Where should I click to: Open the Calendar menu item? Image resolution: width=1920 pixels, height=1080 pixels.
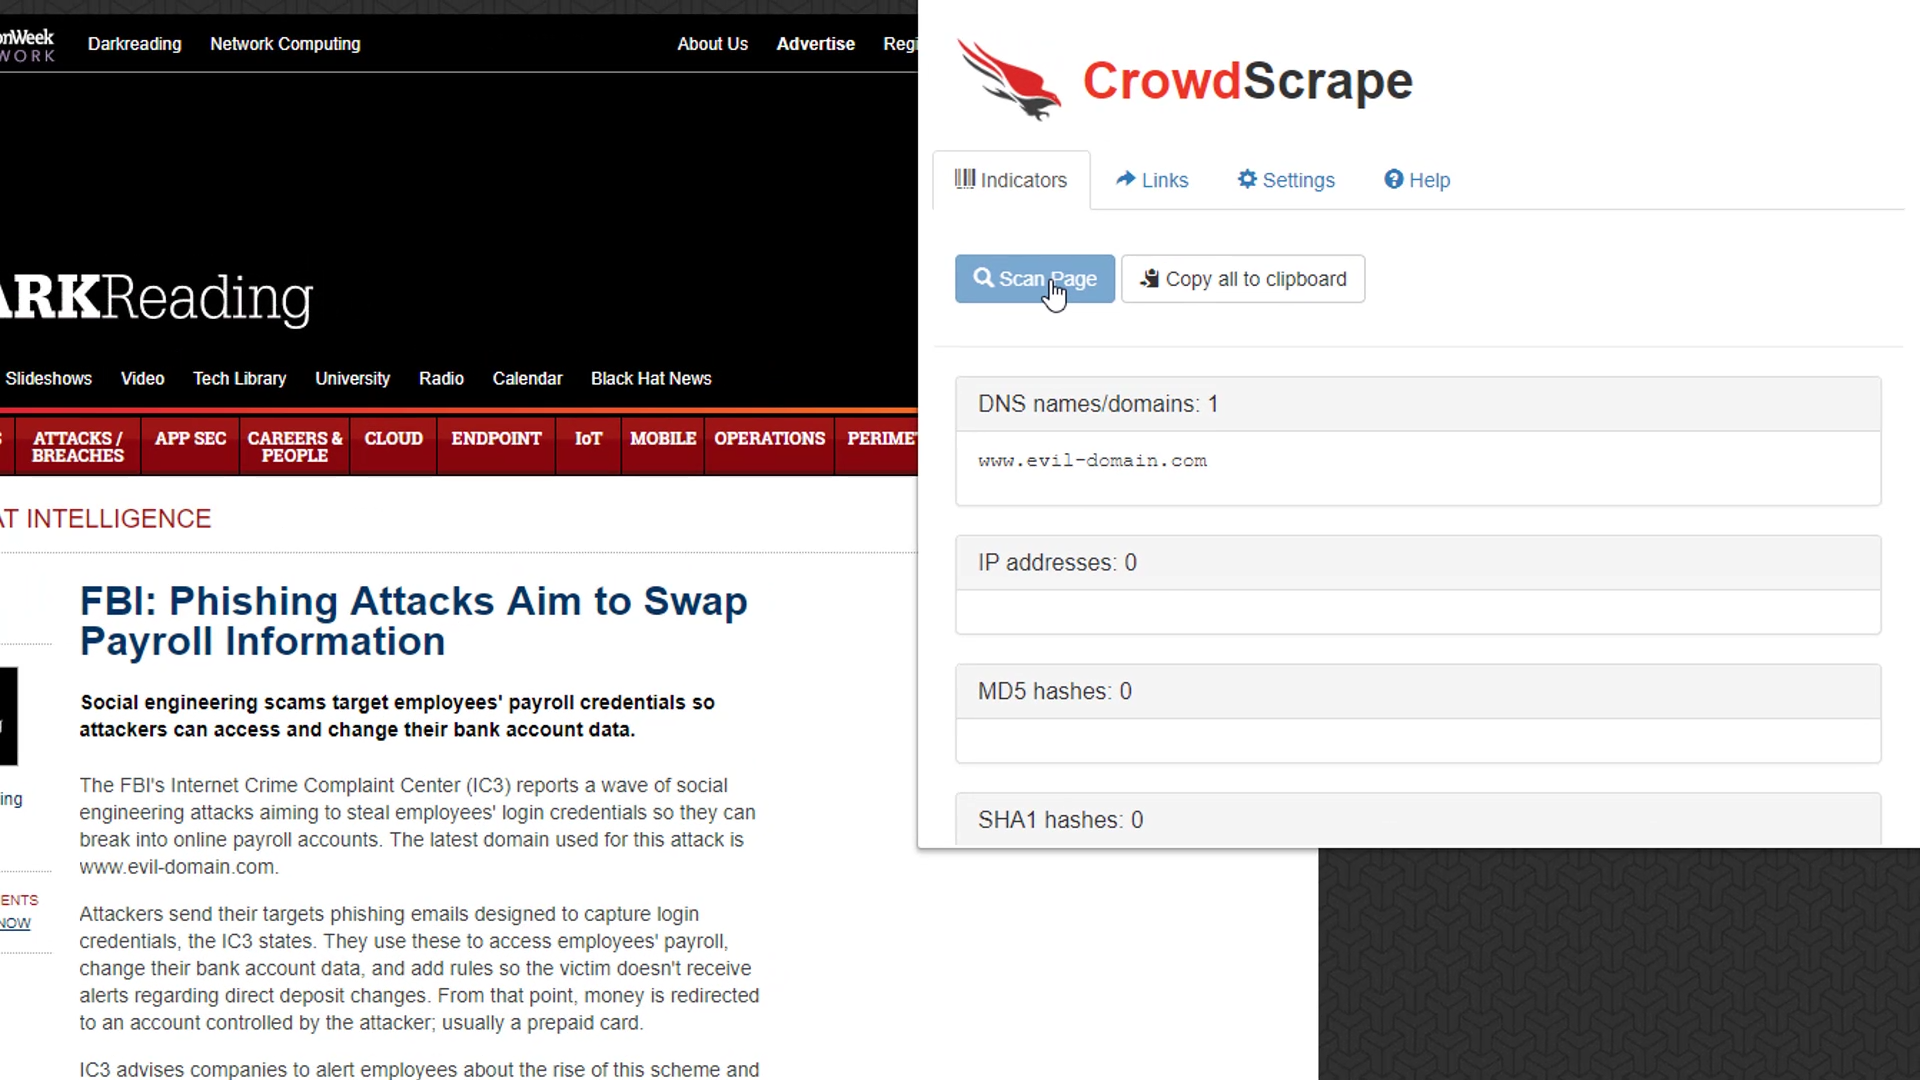(x=527, y=379)
